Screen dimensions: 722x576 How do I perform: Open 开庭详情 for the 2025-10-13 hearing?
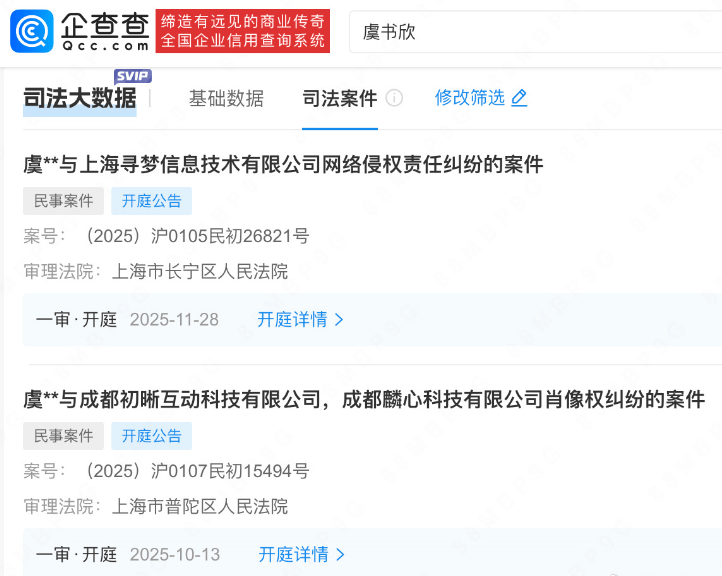[293, 554]
